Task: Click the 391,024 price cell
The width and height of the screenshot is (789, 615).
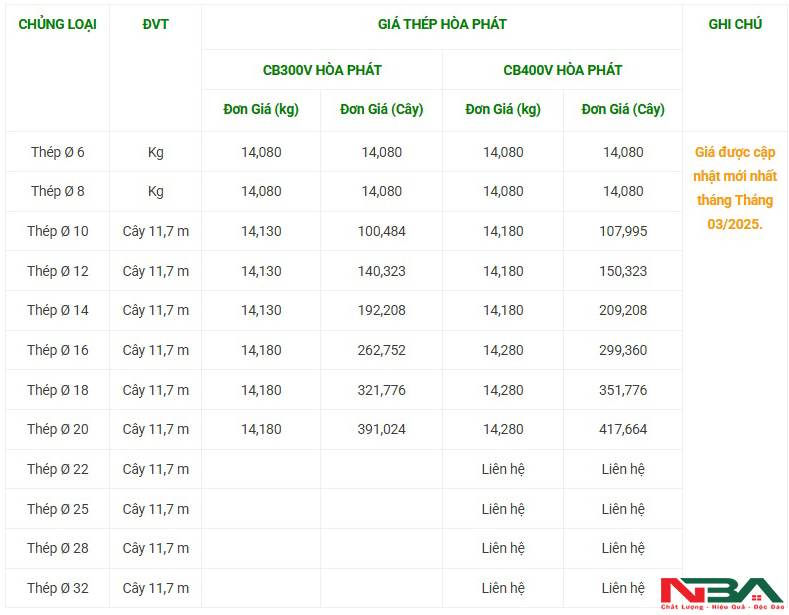Action: coord(381,429)
